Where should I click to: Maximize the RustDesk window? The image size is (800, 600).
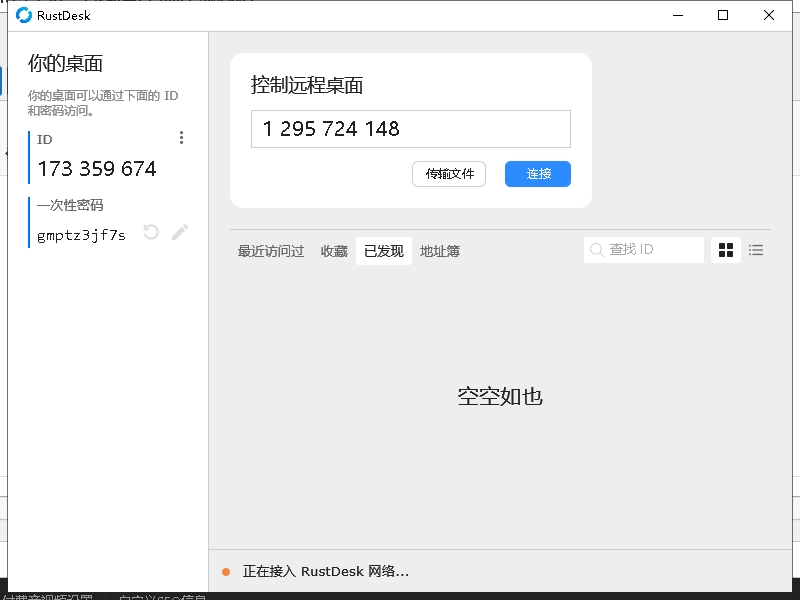pyautogui.click(x=723, y=15)
